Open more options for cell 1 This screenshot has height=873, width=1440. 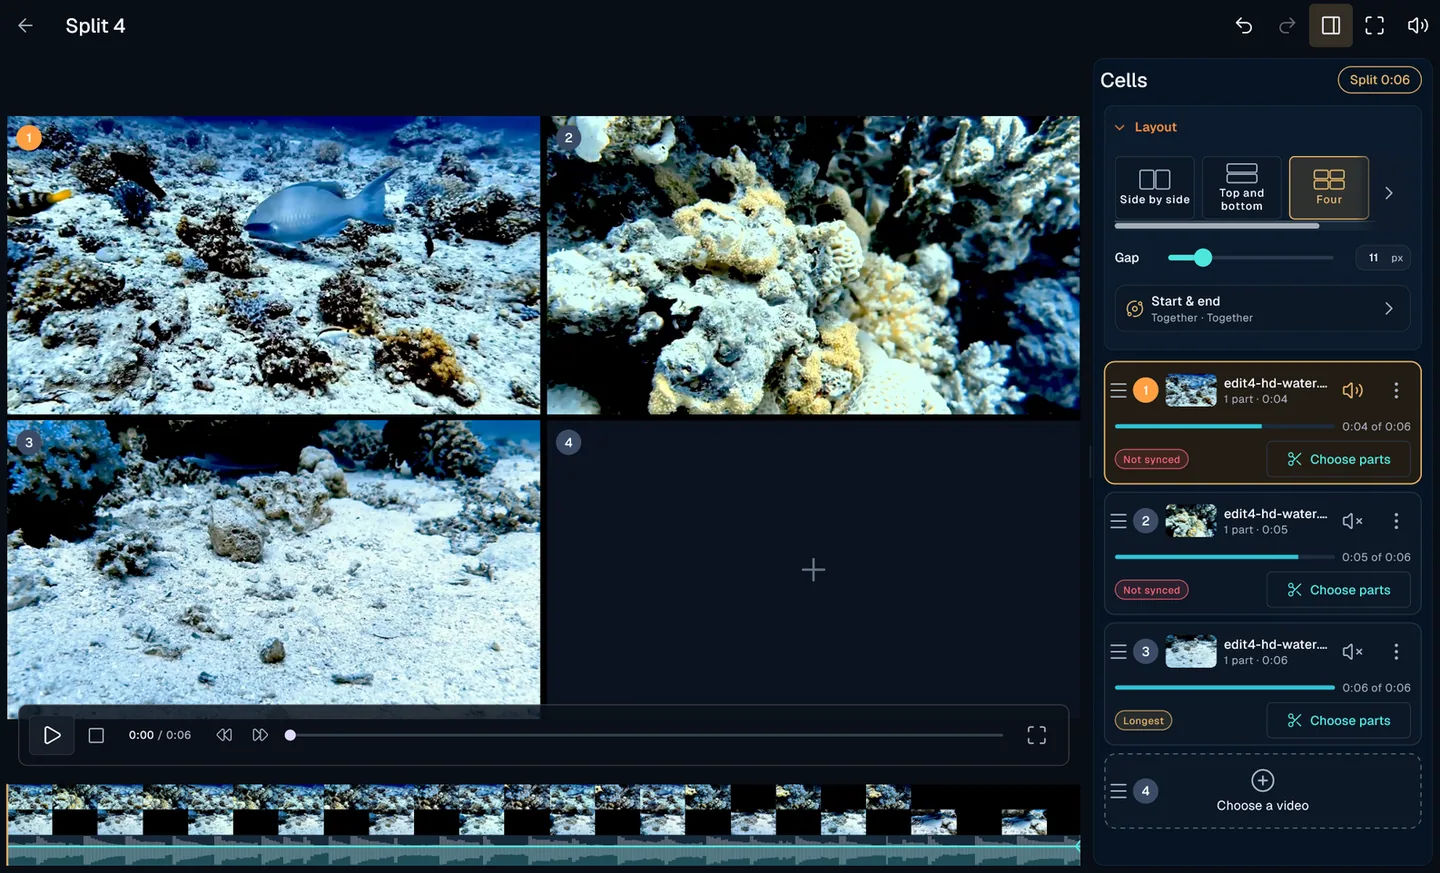coord(1396,391)
